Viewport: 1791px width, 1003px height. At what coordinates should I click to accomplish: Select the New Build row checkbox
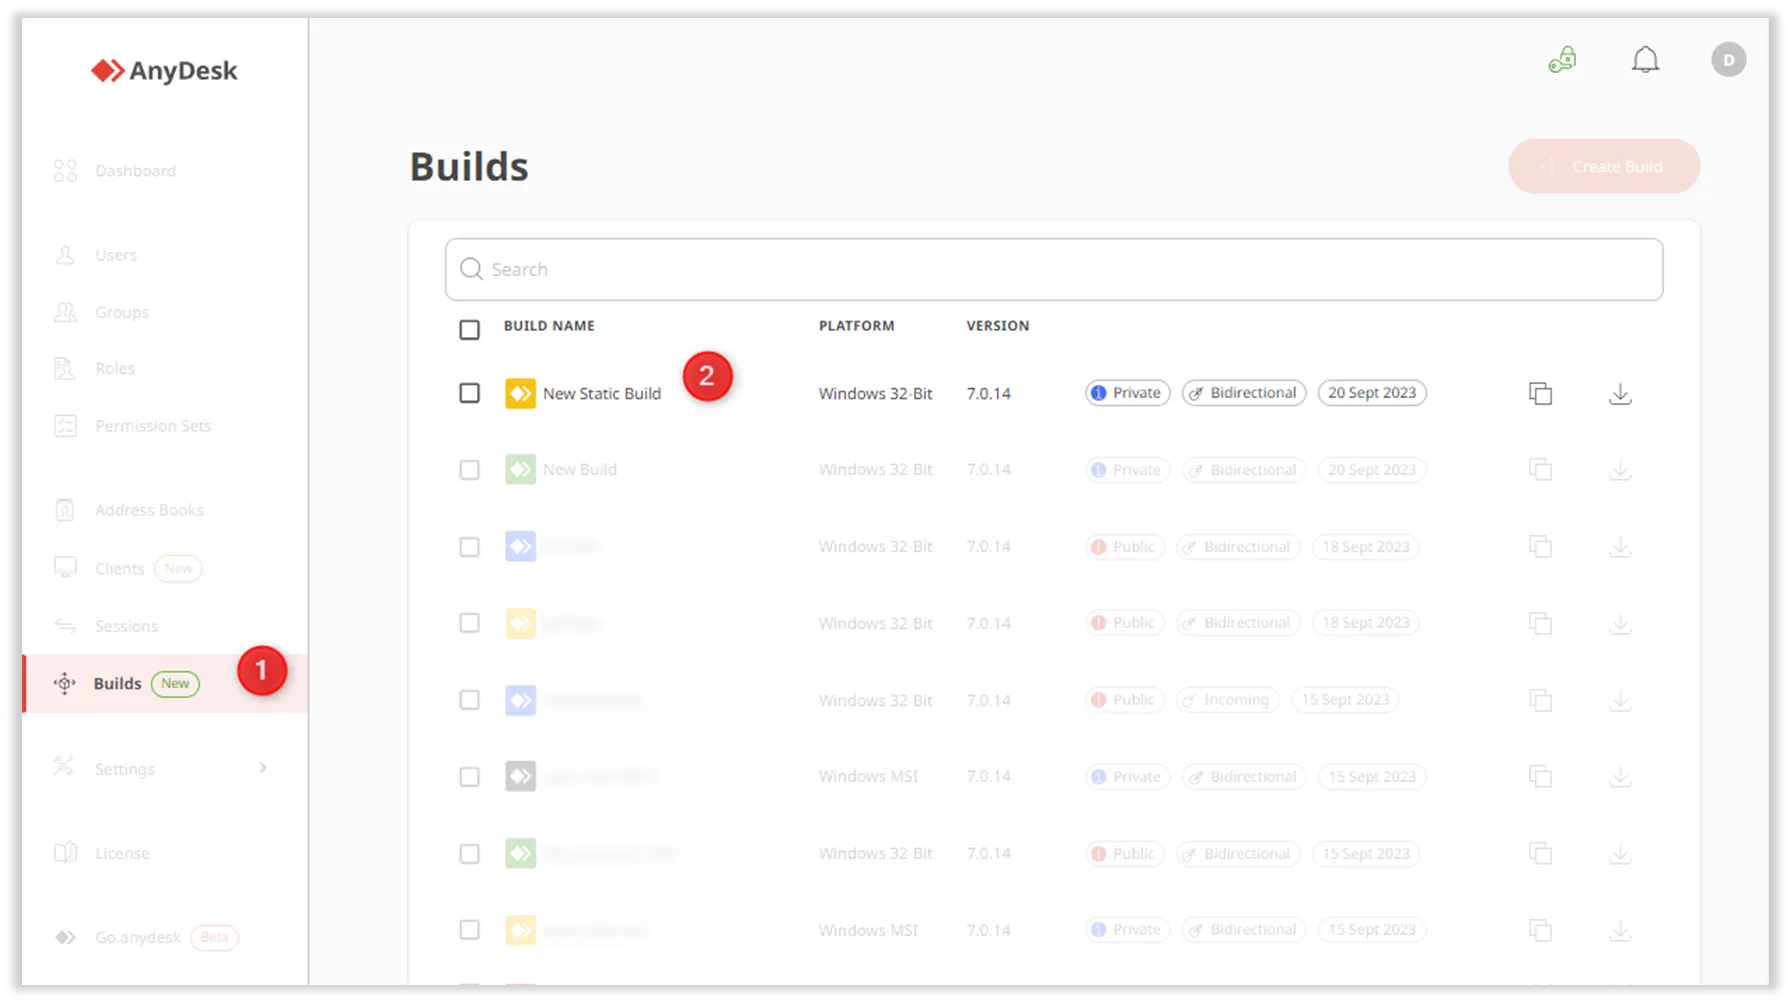tap(469, 470)
